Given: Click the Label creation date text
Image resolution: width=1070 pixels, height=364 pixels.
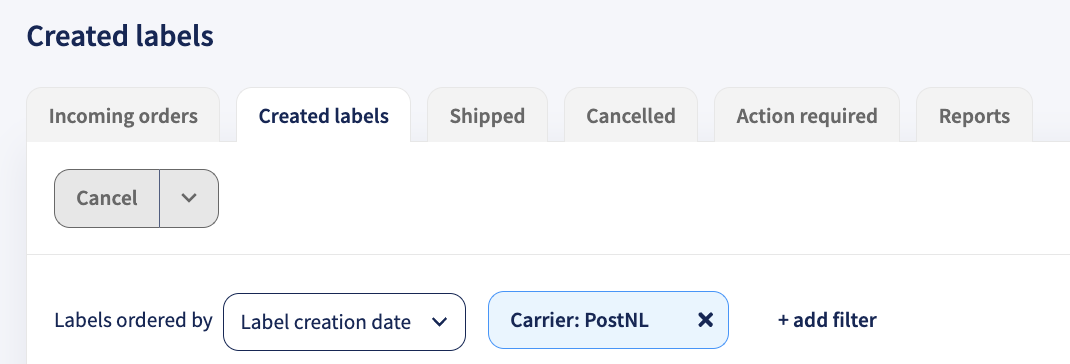Looking at the screenshot, I should (326, 322).
